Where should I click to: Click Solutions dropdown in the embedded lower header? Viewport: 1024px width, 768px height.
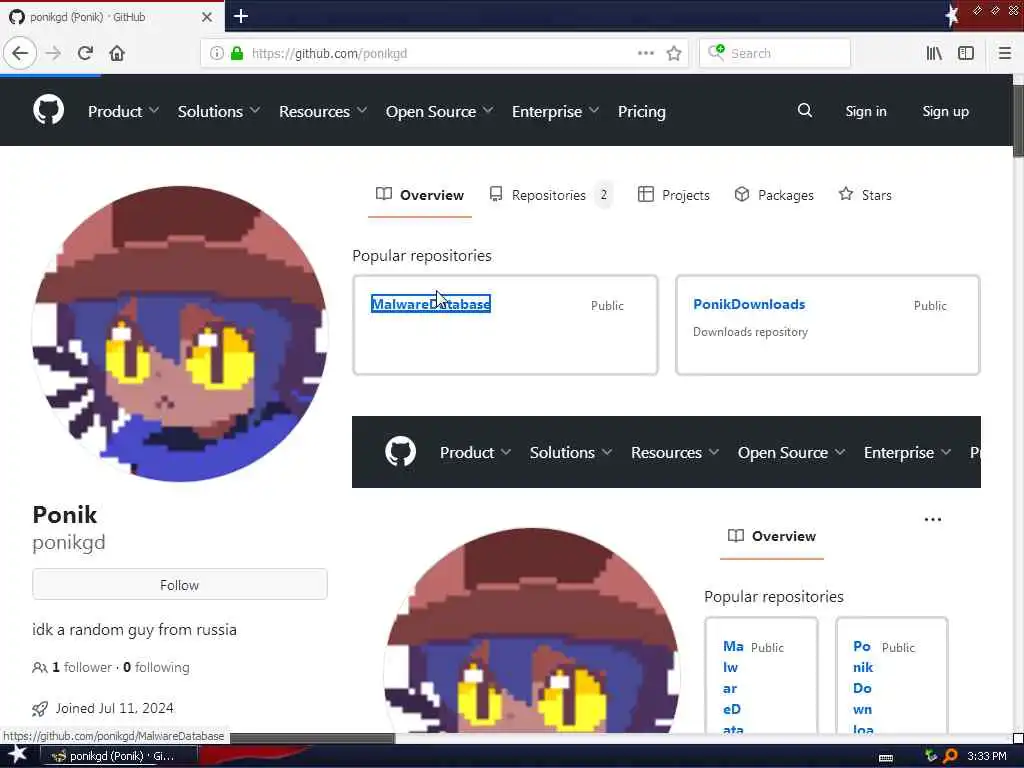pyautogui.click(x=571, y=452)
